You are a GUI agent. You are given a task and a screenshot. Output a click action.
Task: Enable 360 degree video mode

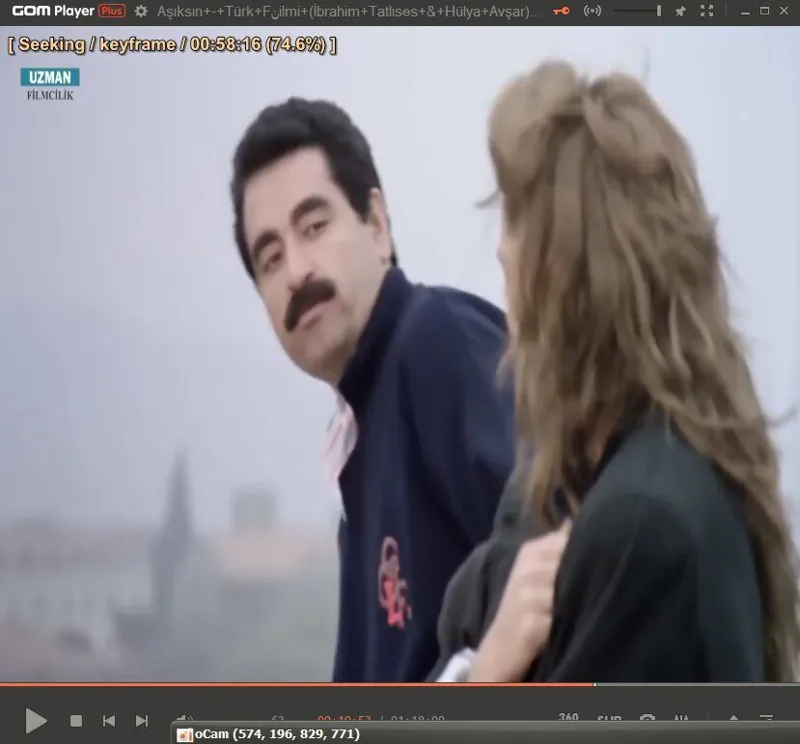pos(568,718)
